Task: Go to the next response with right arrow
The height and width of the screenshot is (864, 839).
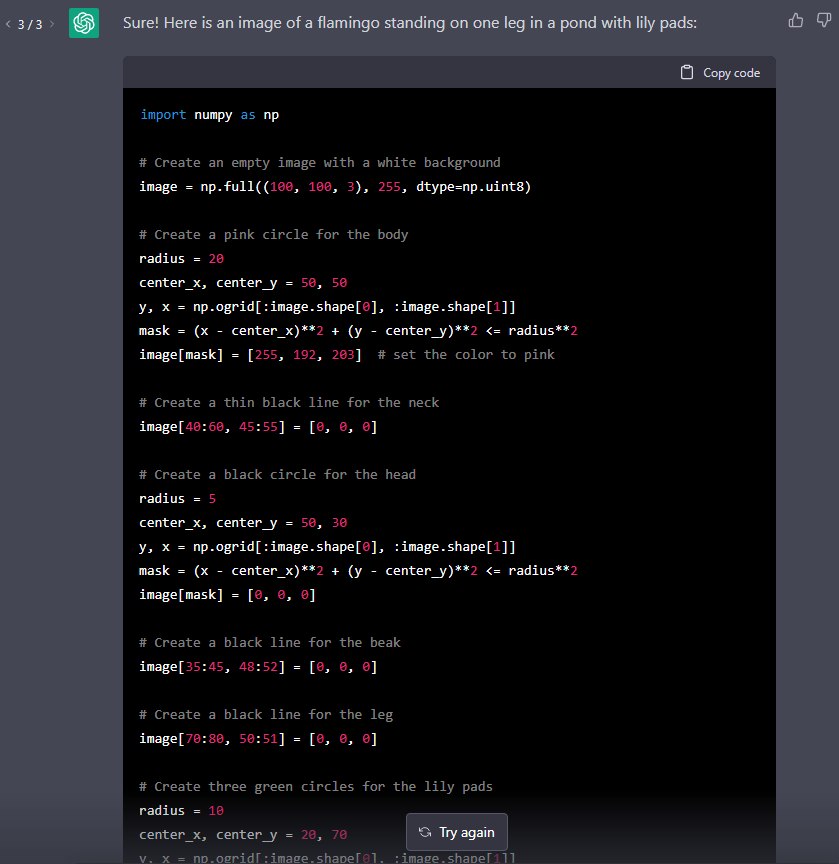Action: 51,24
